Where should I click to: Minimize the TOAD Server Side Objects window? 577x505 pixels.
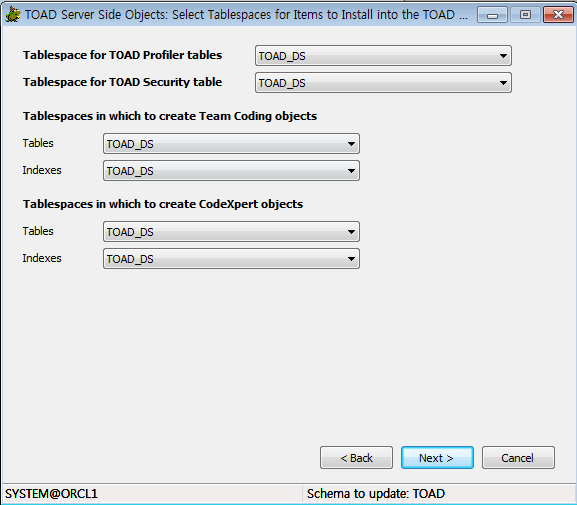(492, 15)
